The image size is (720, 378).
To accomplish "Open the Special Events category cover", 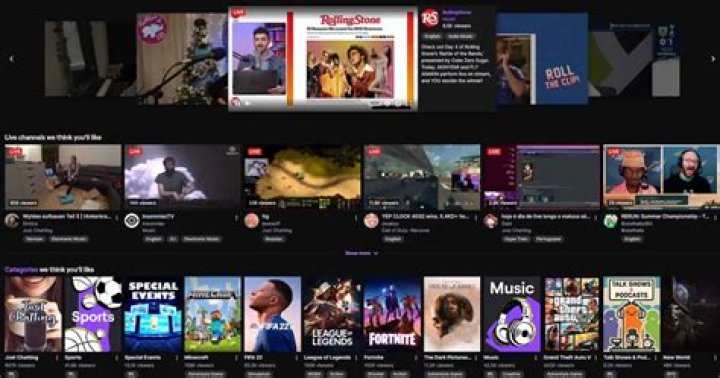I will [x=153, y=314].
